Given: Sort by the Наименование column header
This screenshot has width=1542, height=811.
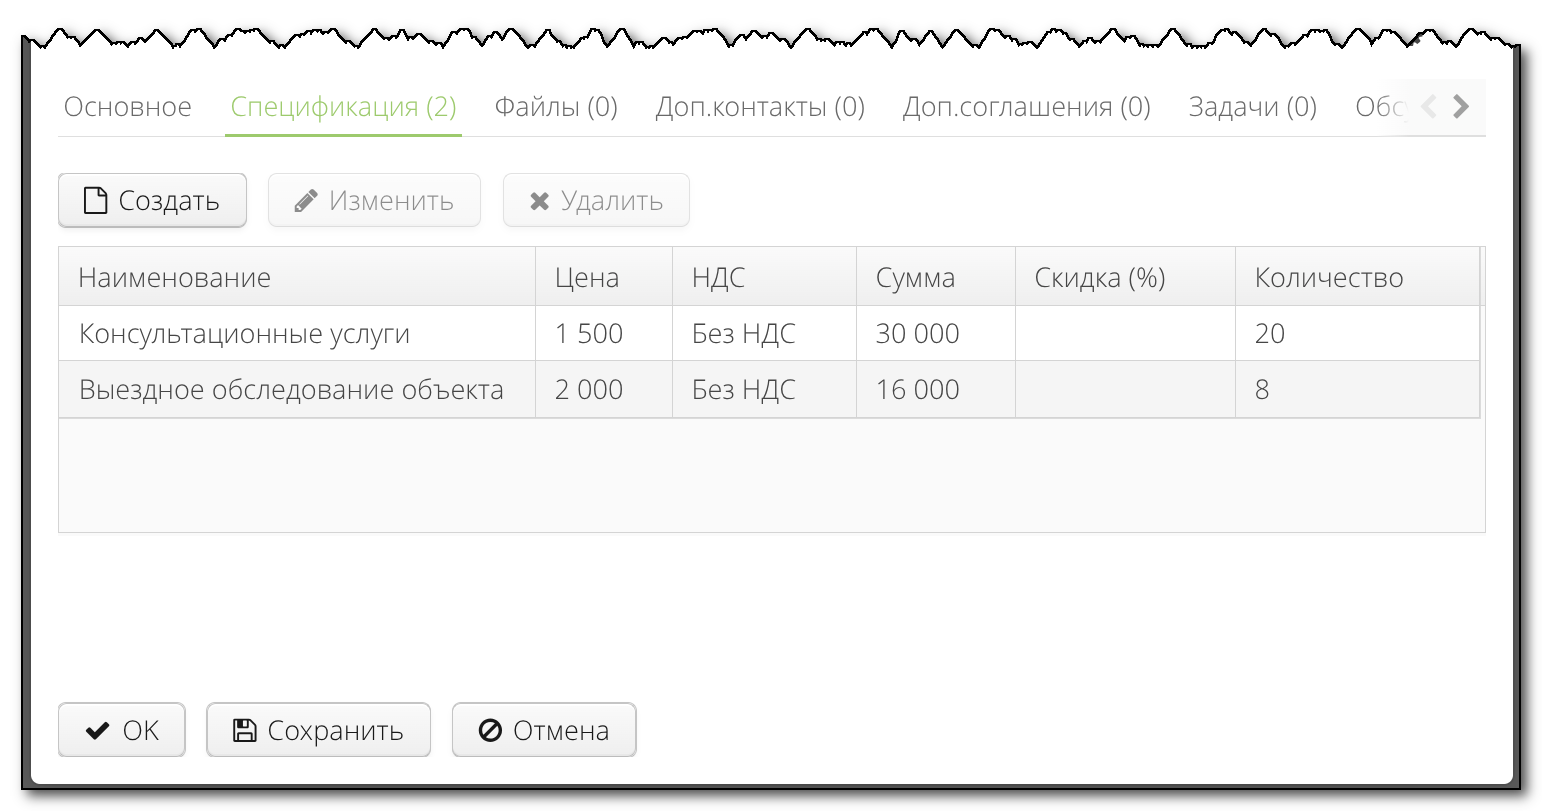Looking at the screenshot, I should (175, 278).
